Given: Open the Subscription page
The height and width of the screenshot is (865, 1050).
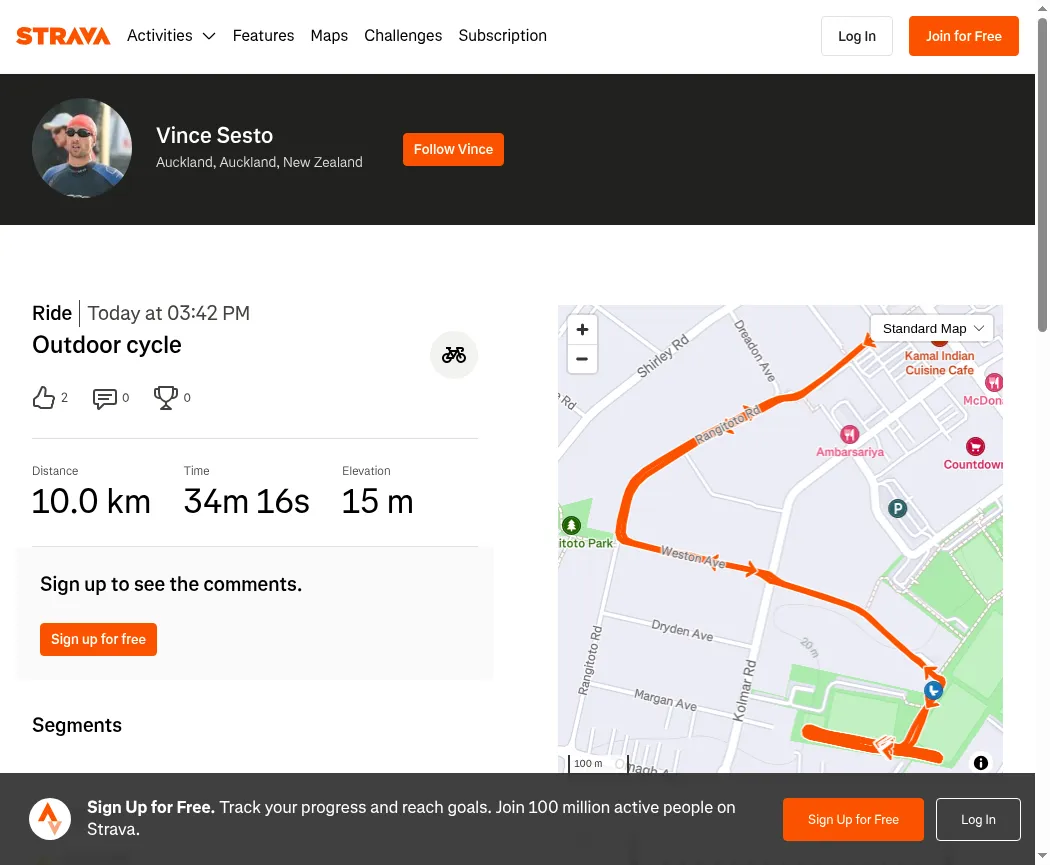Looking at the screenshot, I should coord(502,35).
